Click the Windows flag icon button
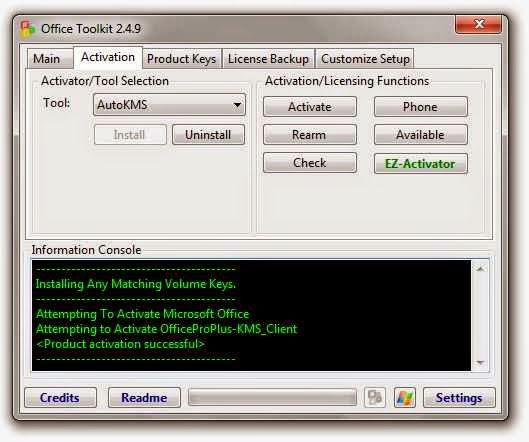 (x=405, y=397)
